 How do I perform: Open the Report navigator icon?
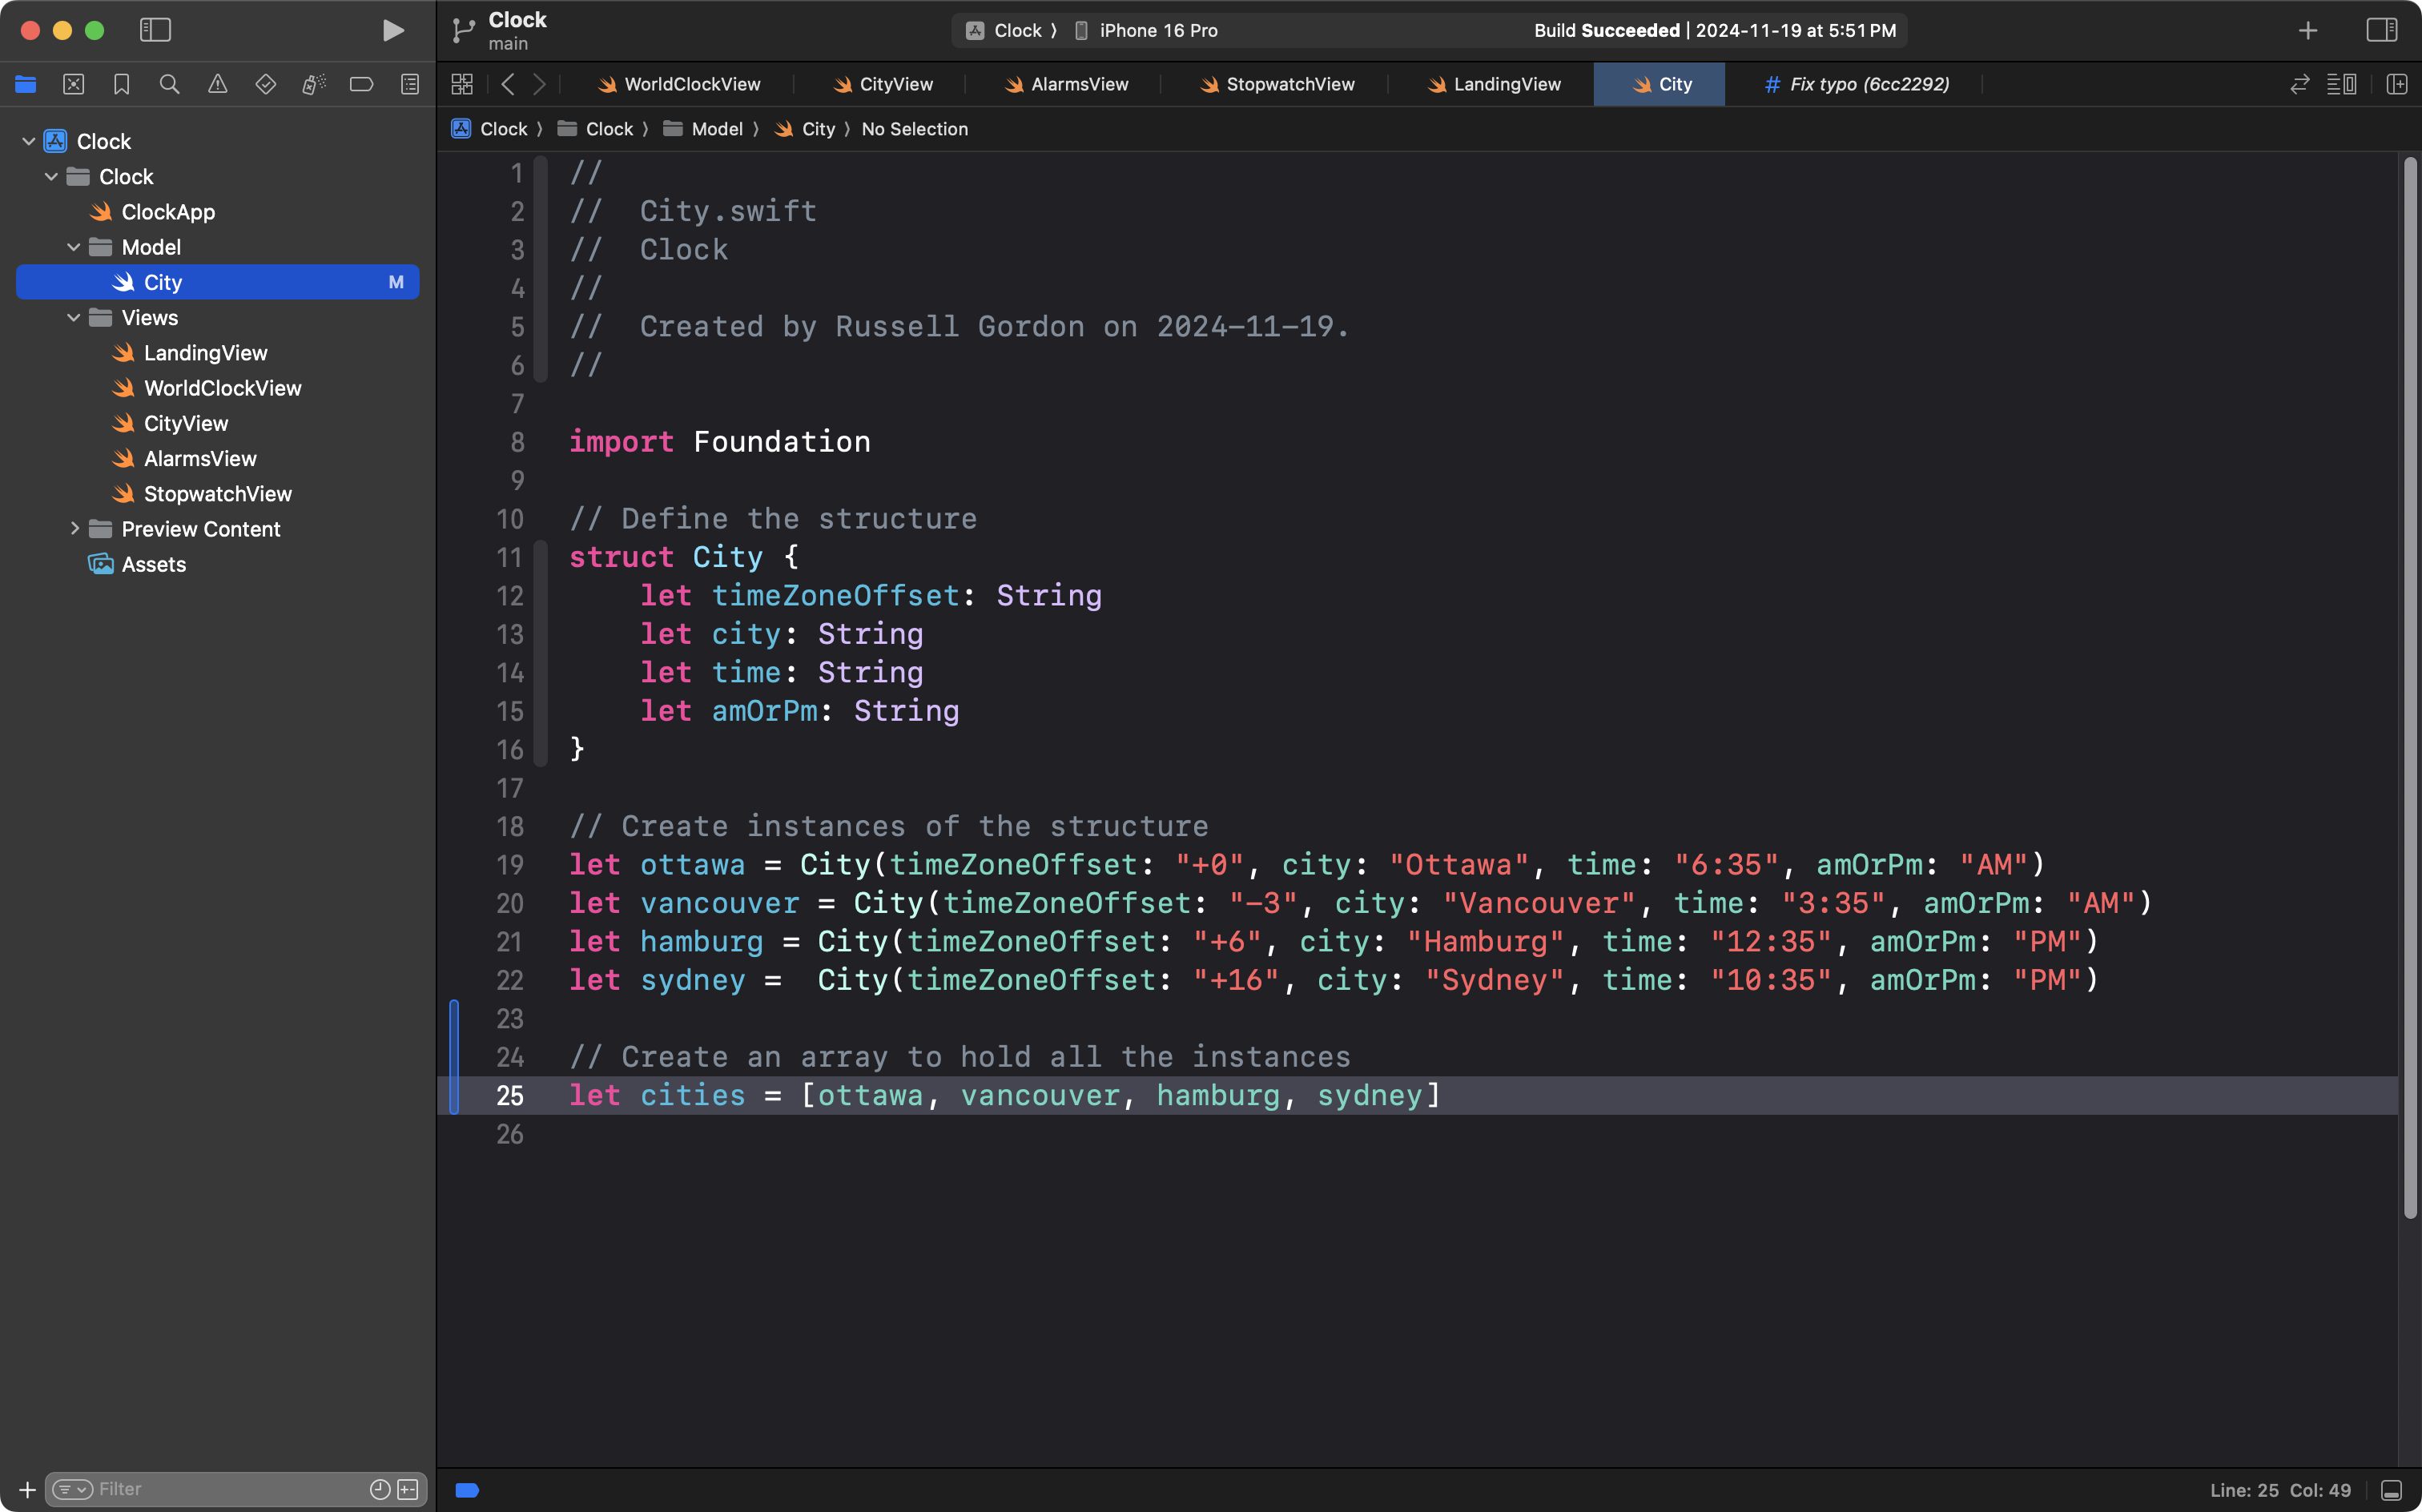click(x=409, y=85)
